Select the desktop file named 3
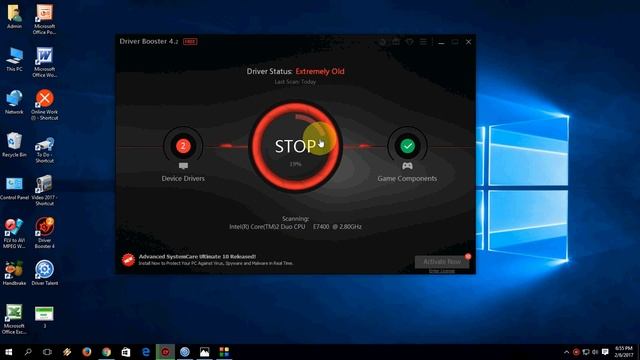This screenshot has width=640, height=360. pos(44,317)
